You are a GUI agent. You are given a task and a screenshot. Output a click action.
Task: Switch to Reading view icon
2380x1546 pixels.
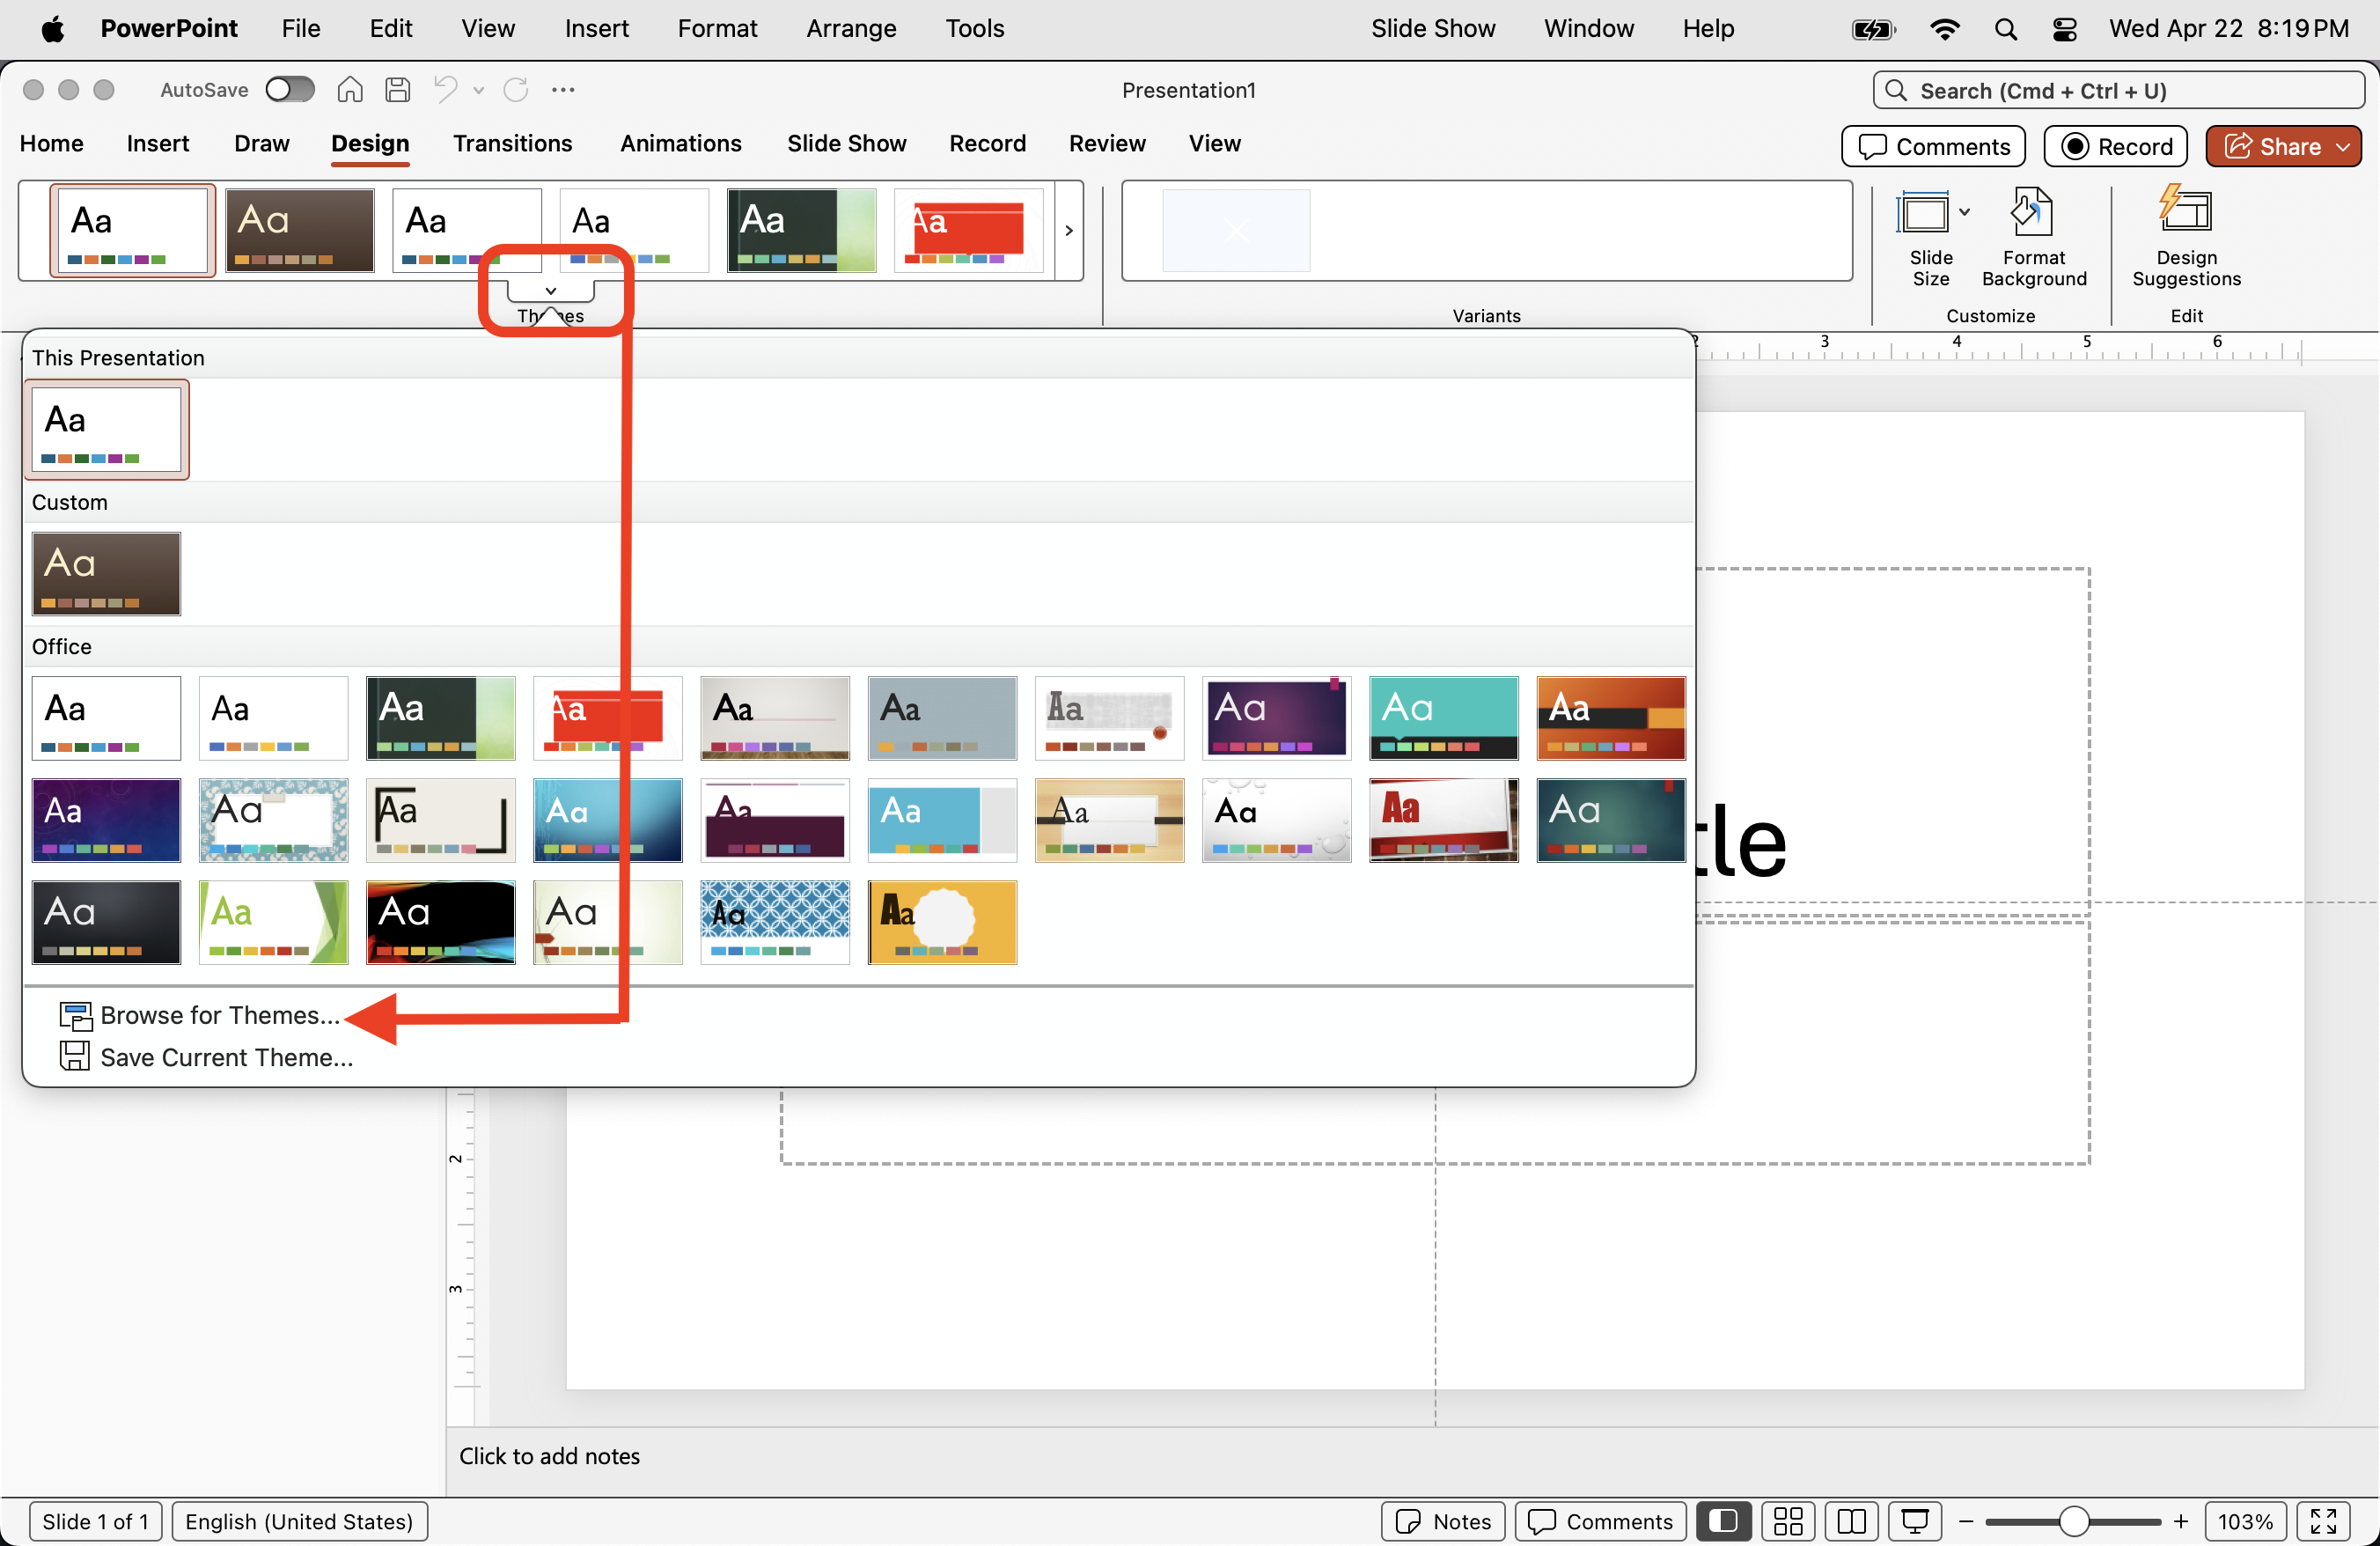pos(1851,1521)
